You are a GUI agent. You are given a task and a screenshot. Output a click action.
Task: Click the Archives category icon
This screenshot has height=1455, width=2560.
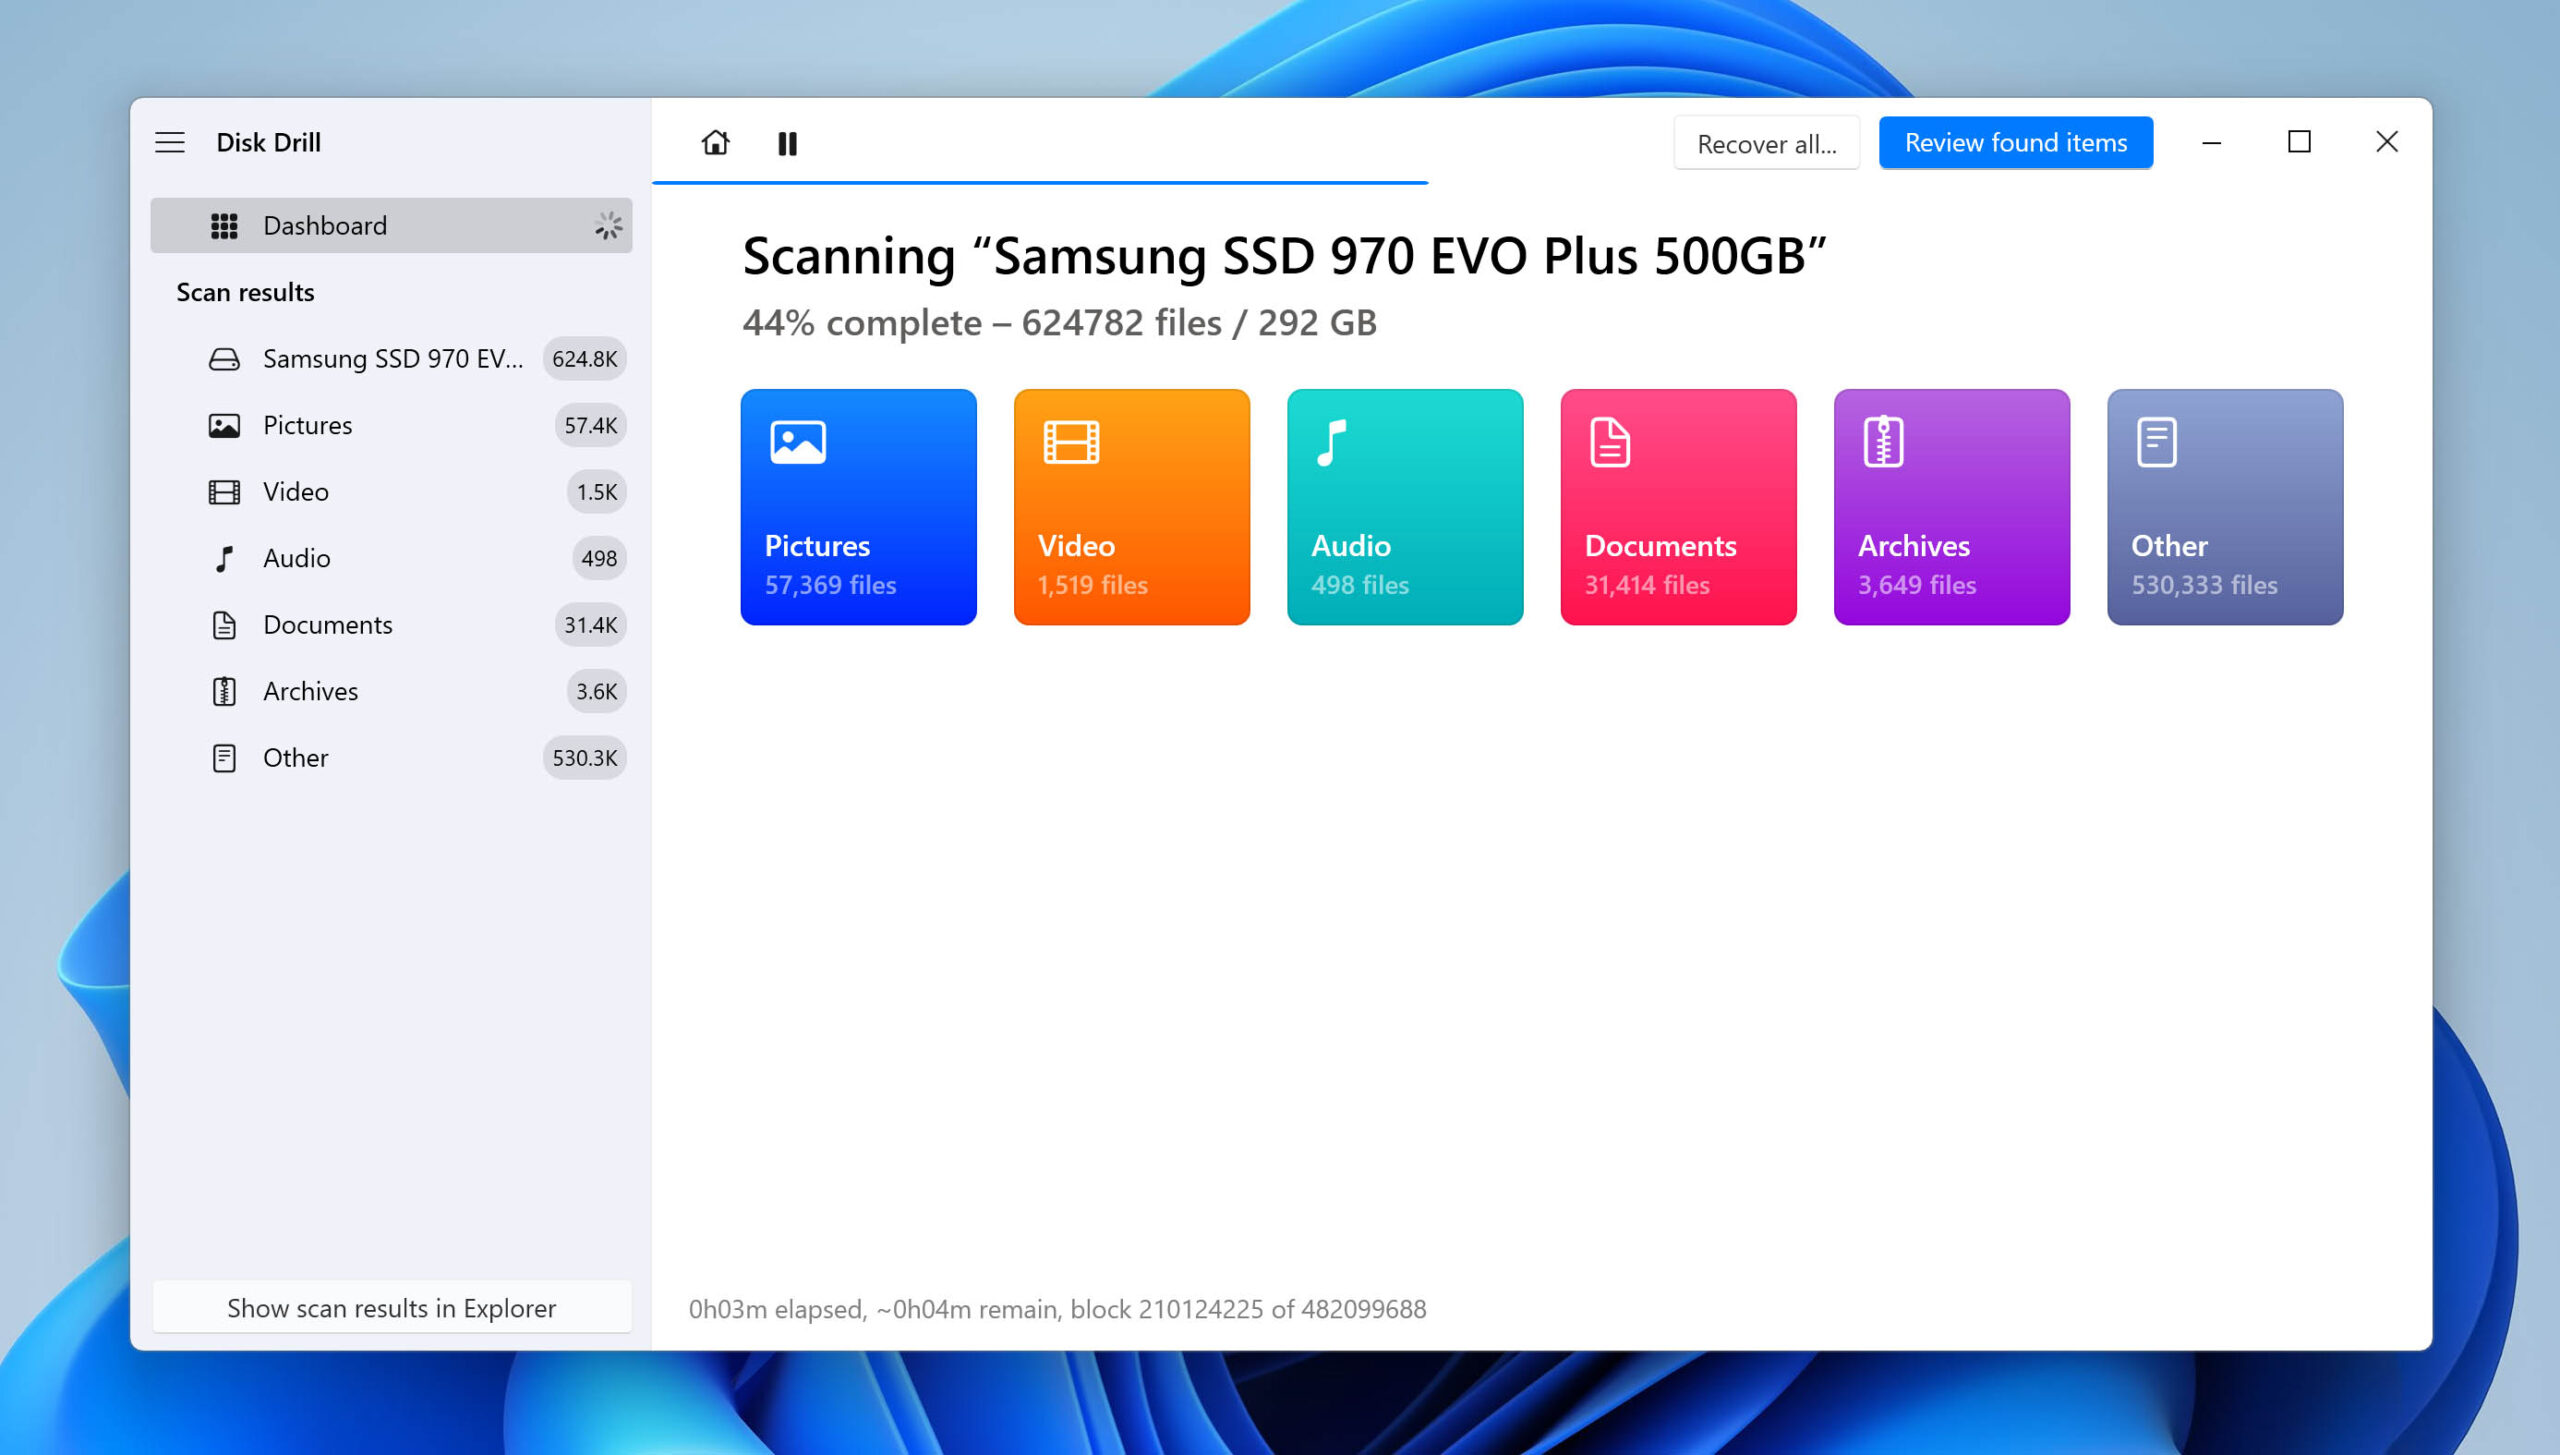coord(1885,443)
